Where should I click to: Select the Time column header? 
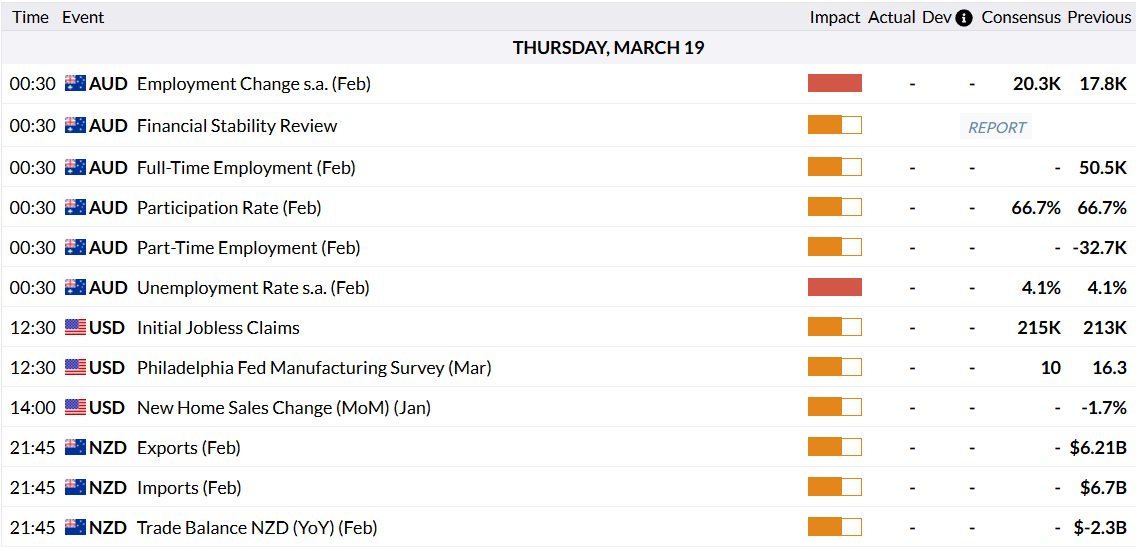30,18
